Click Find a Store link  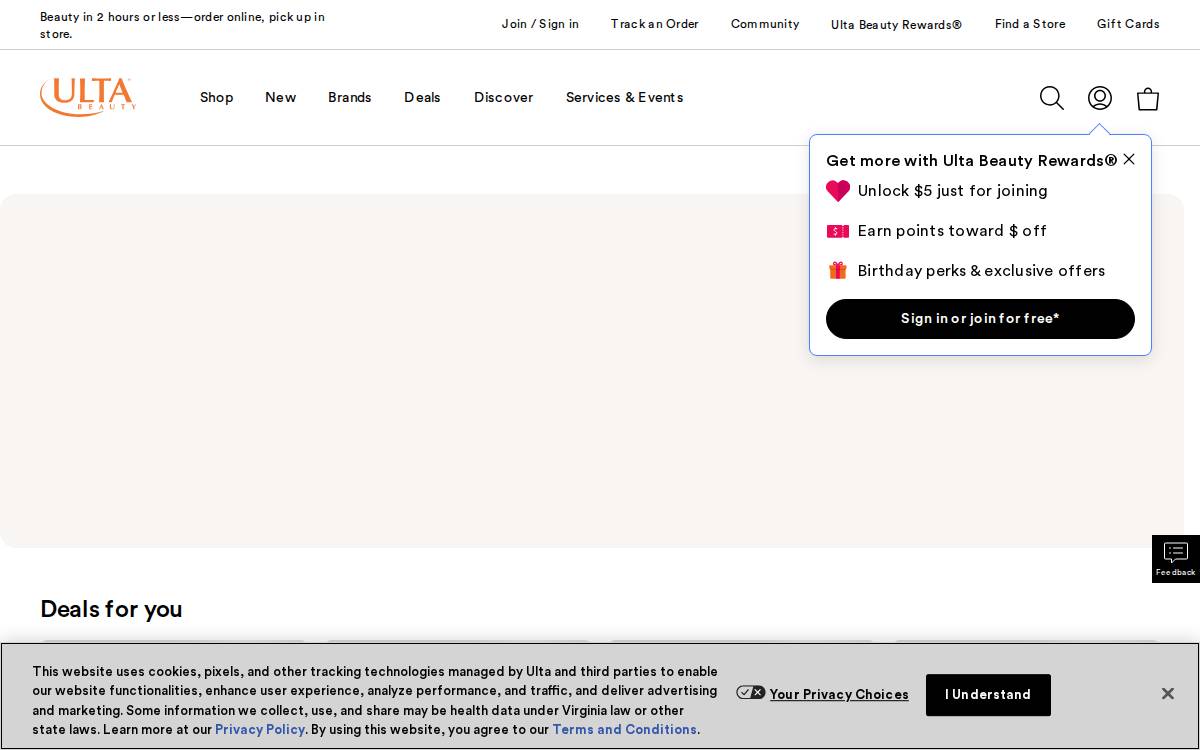click(1030, 24)
